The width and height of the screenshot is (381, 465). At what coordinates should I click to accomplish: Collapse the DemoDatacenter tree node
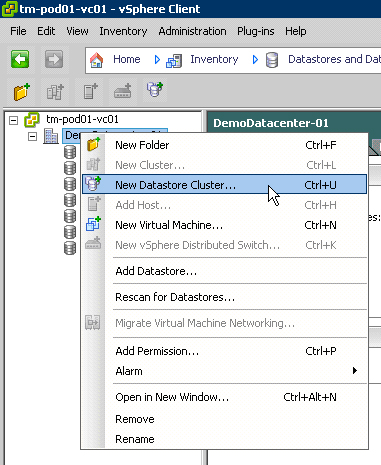tap(32, 137)
